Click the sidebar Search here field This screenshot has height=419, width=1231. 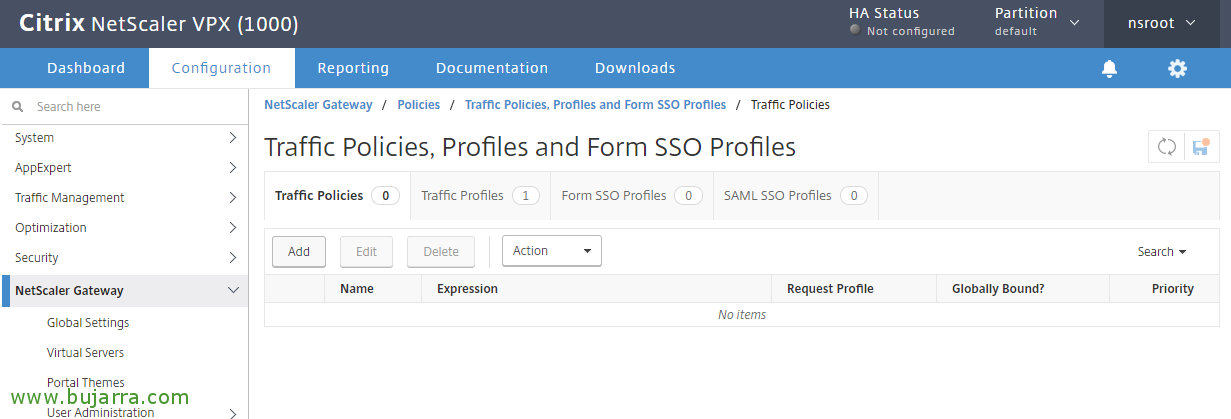pyautogui.click(x=124, y=106)
